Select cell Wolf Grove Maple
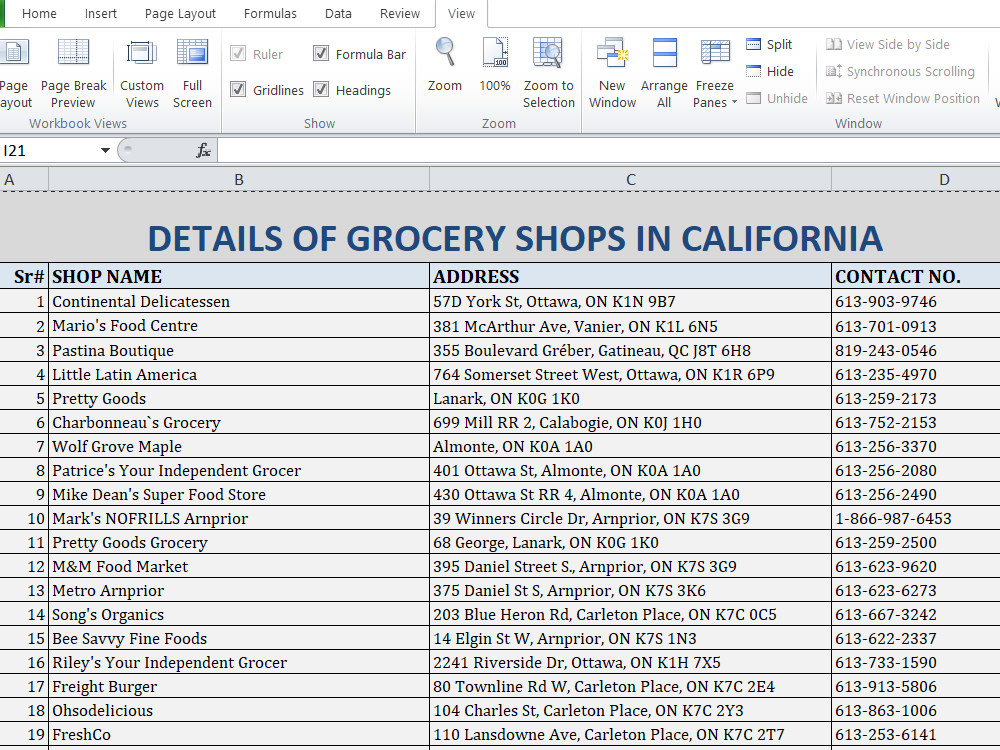Viewport: 1000px width, 750px height. coord(239,446)
